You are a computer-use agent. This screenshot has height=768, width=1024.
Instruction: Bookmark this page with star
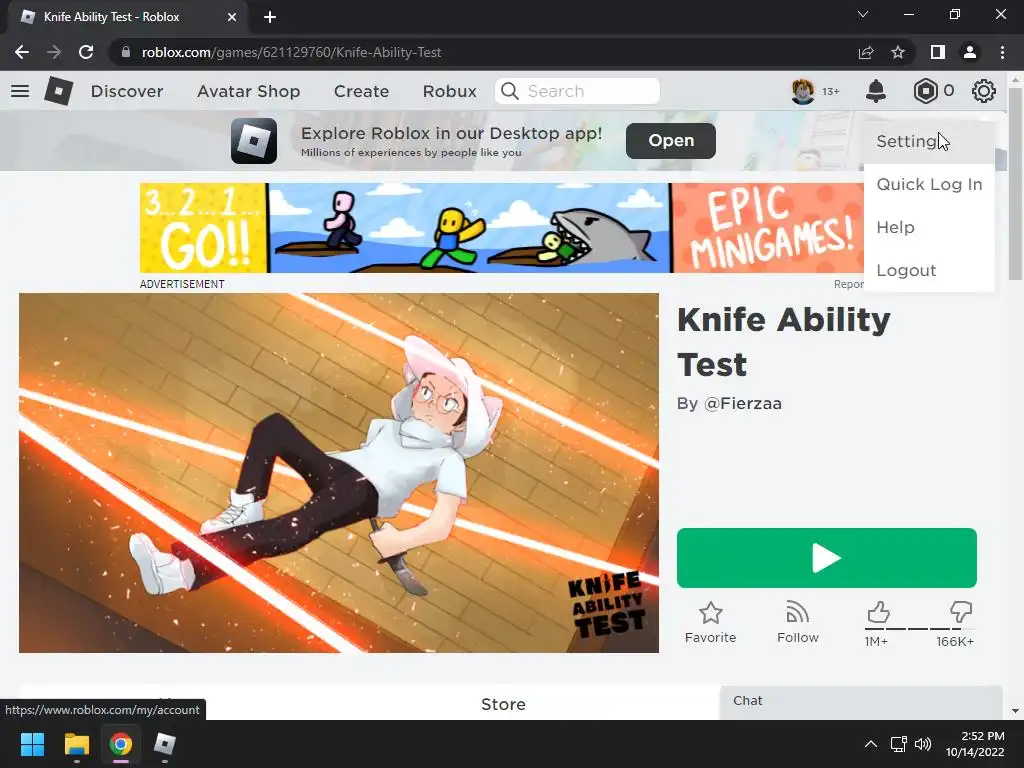(x=898, y=52)
